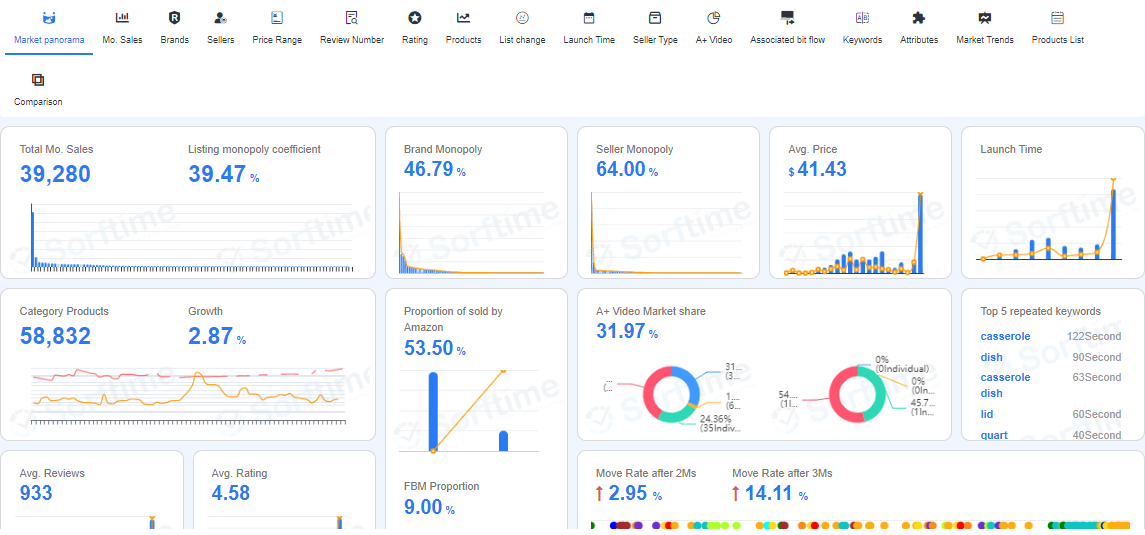Click the 'quart' keyword link

994,435
